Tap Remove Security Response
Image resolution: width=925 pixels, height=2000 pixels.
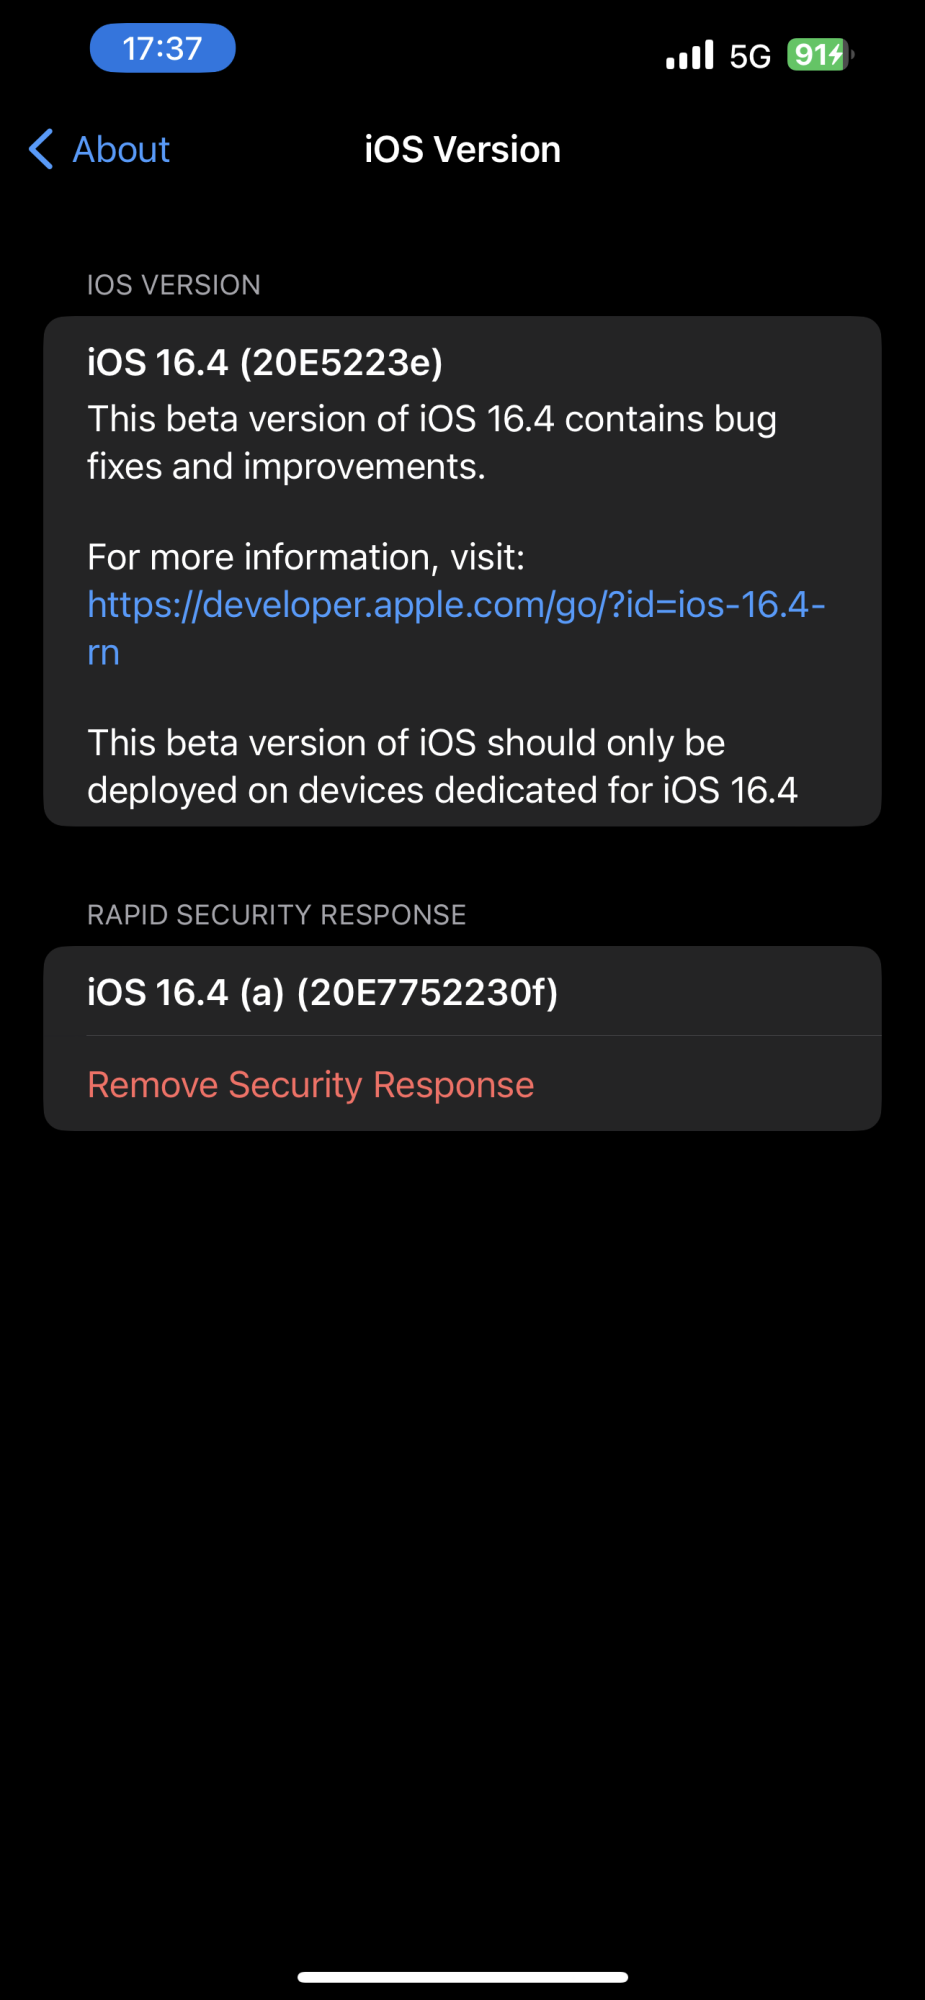click(311, 1085)
